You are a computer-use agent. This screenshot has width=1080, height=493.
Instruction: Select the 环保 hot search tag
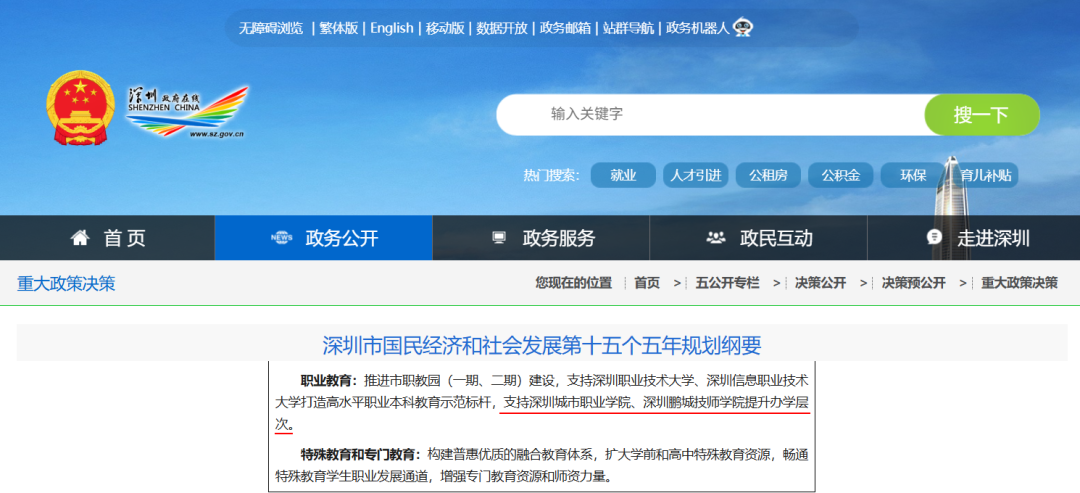click(913, 175)
